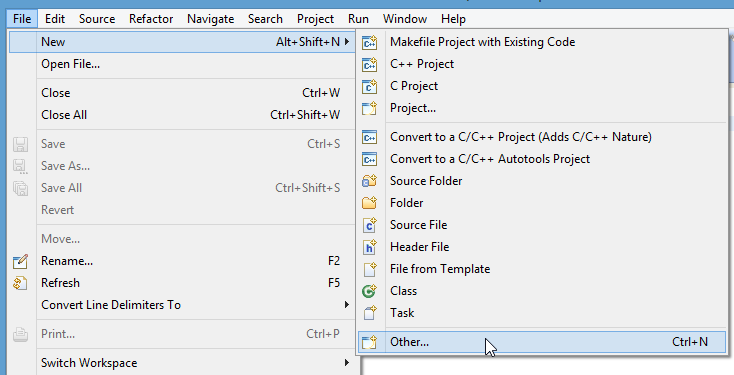Click the Project... wizard icon
This screenshot has height=375, width=734.
pos(369,108)
